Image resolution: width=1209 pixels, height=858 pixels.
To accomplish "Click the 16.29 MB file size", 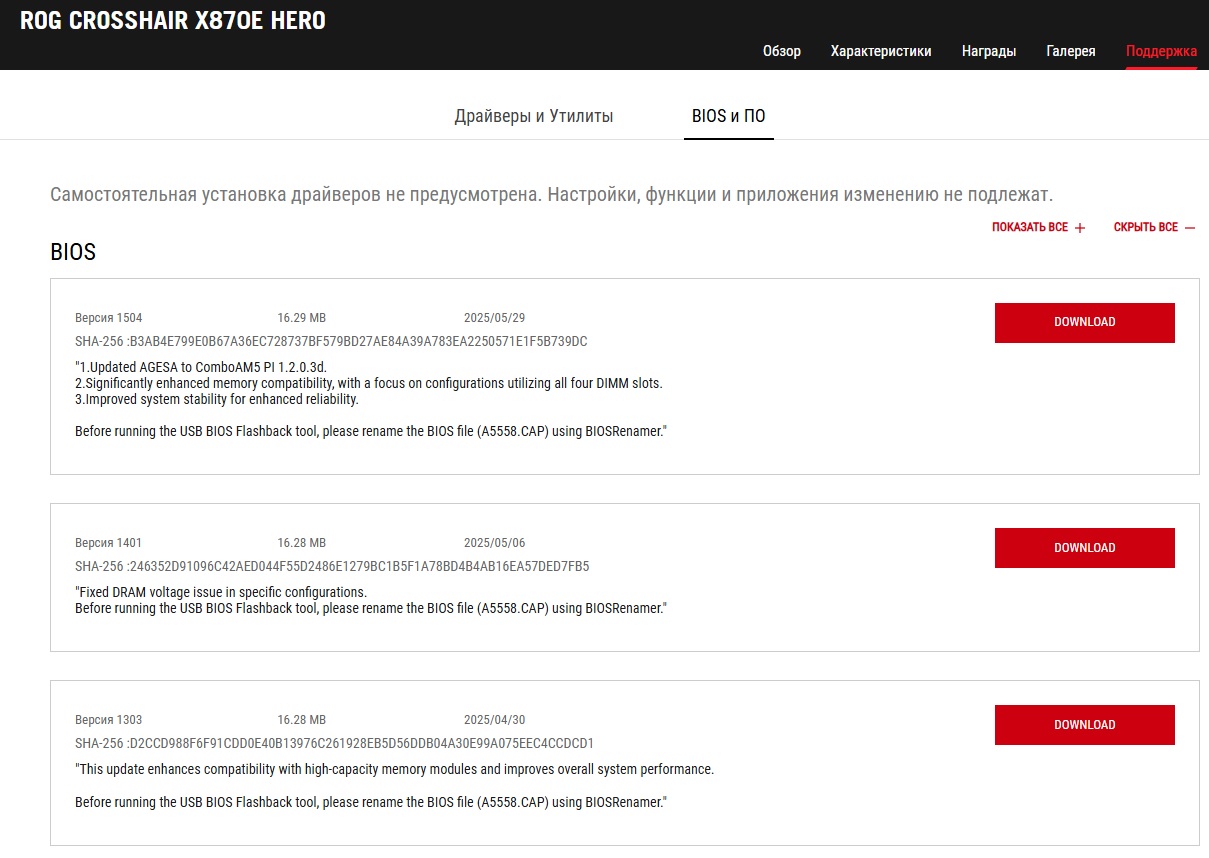I will 302,318.
